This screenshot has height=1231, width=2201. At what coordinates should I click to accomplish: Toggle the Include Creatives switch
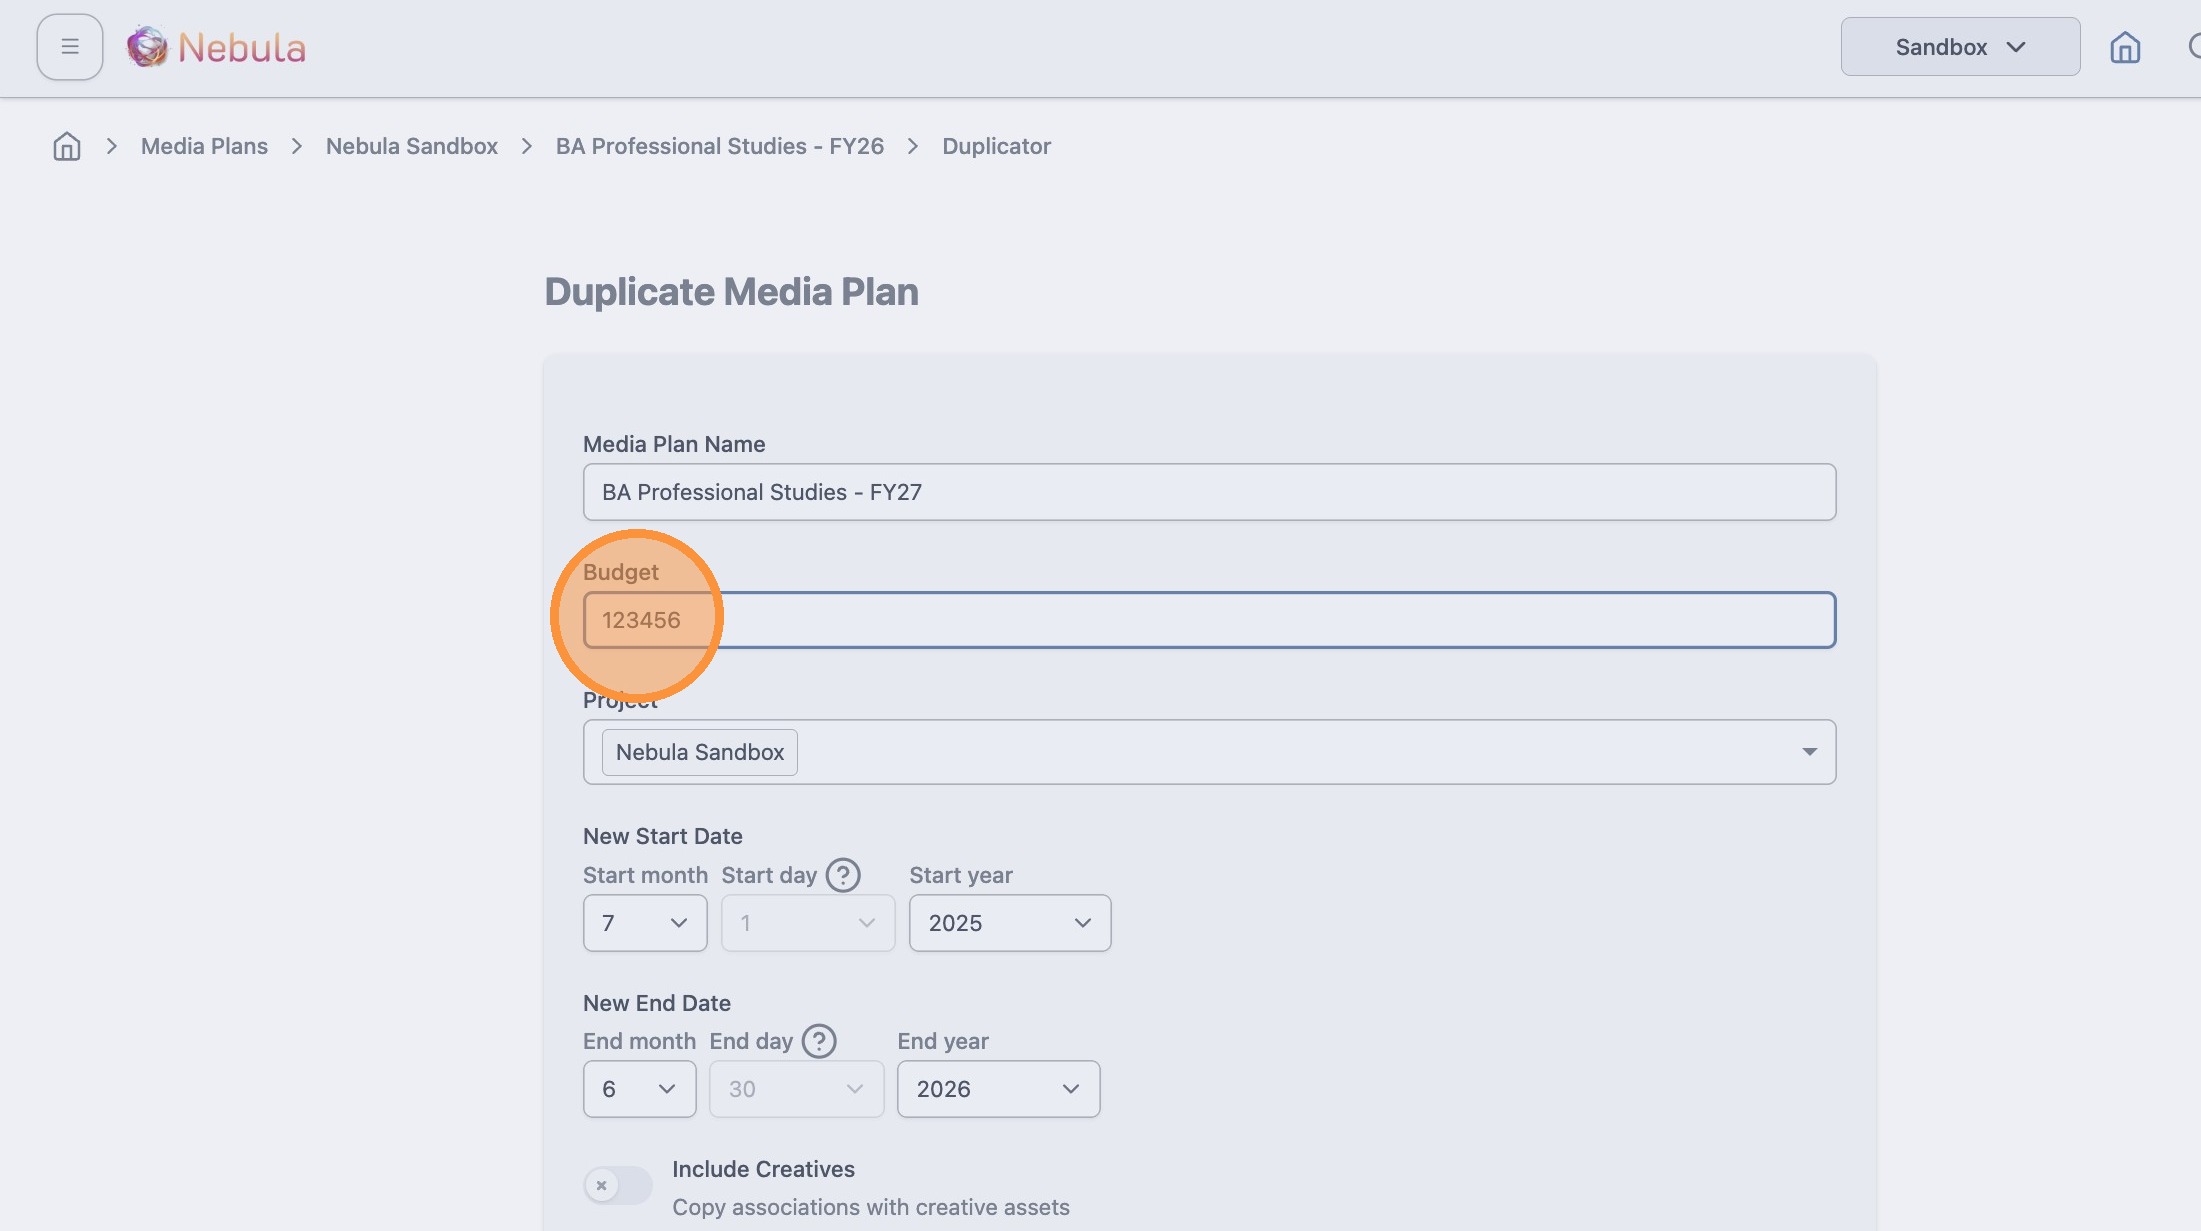[618, 1185]
